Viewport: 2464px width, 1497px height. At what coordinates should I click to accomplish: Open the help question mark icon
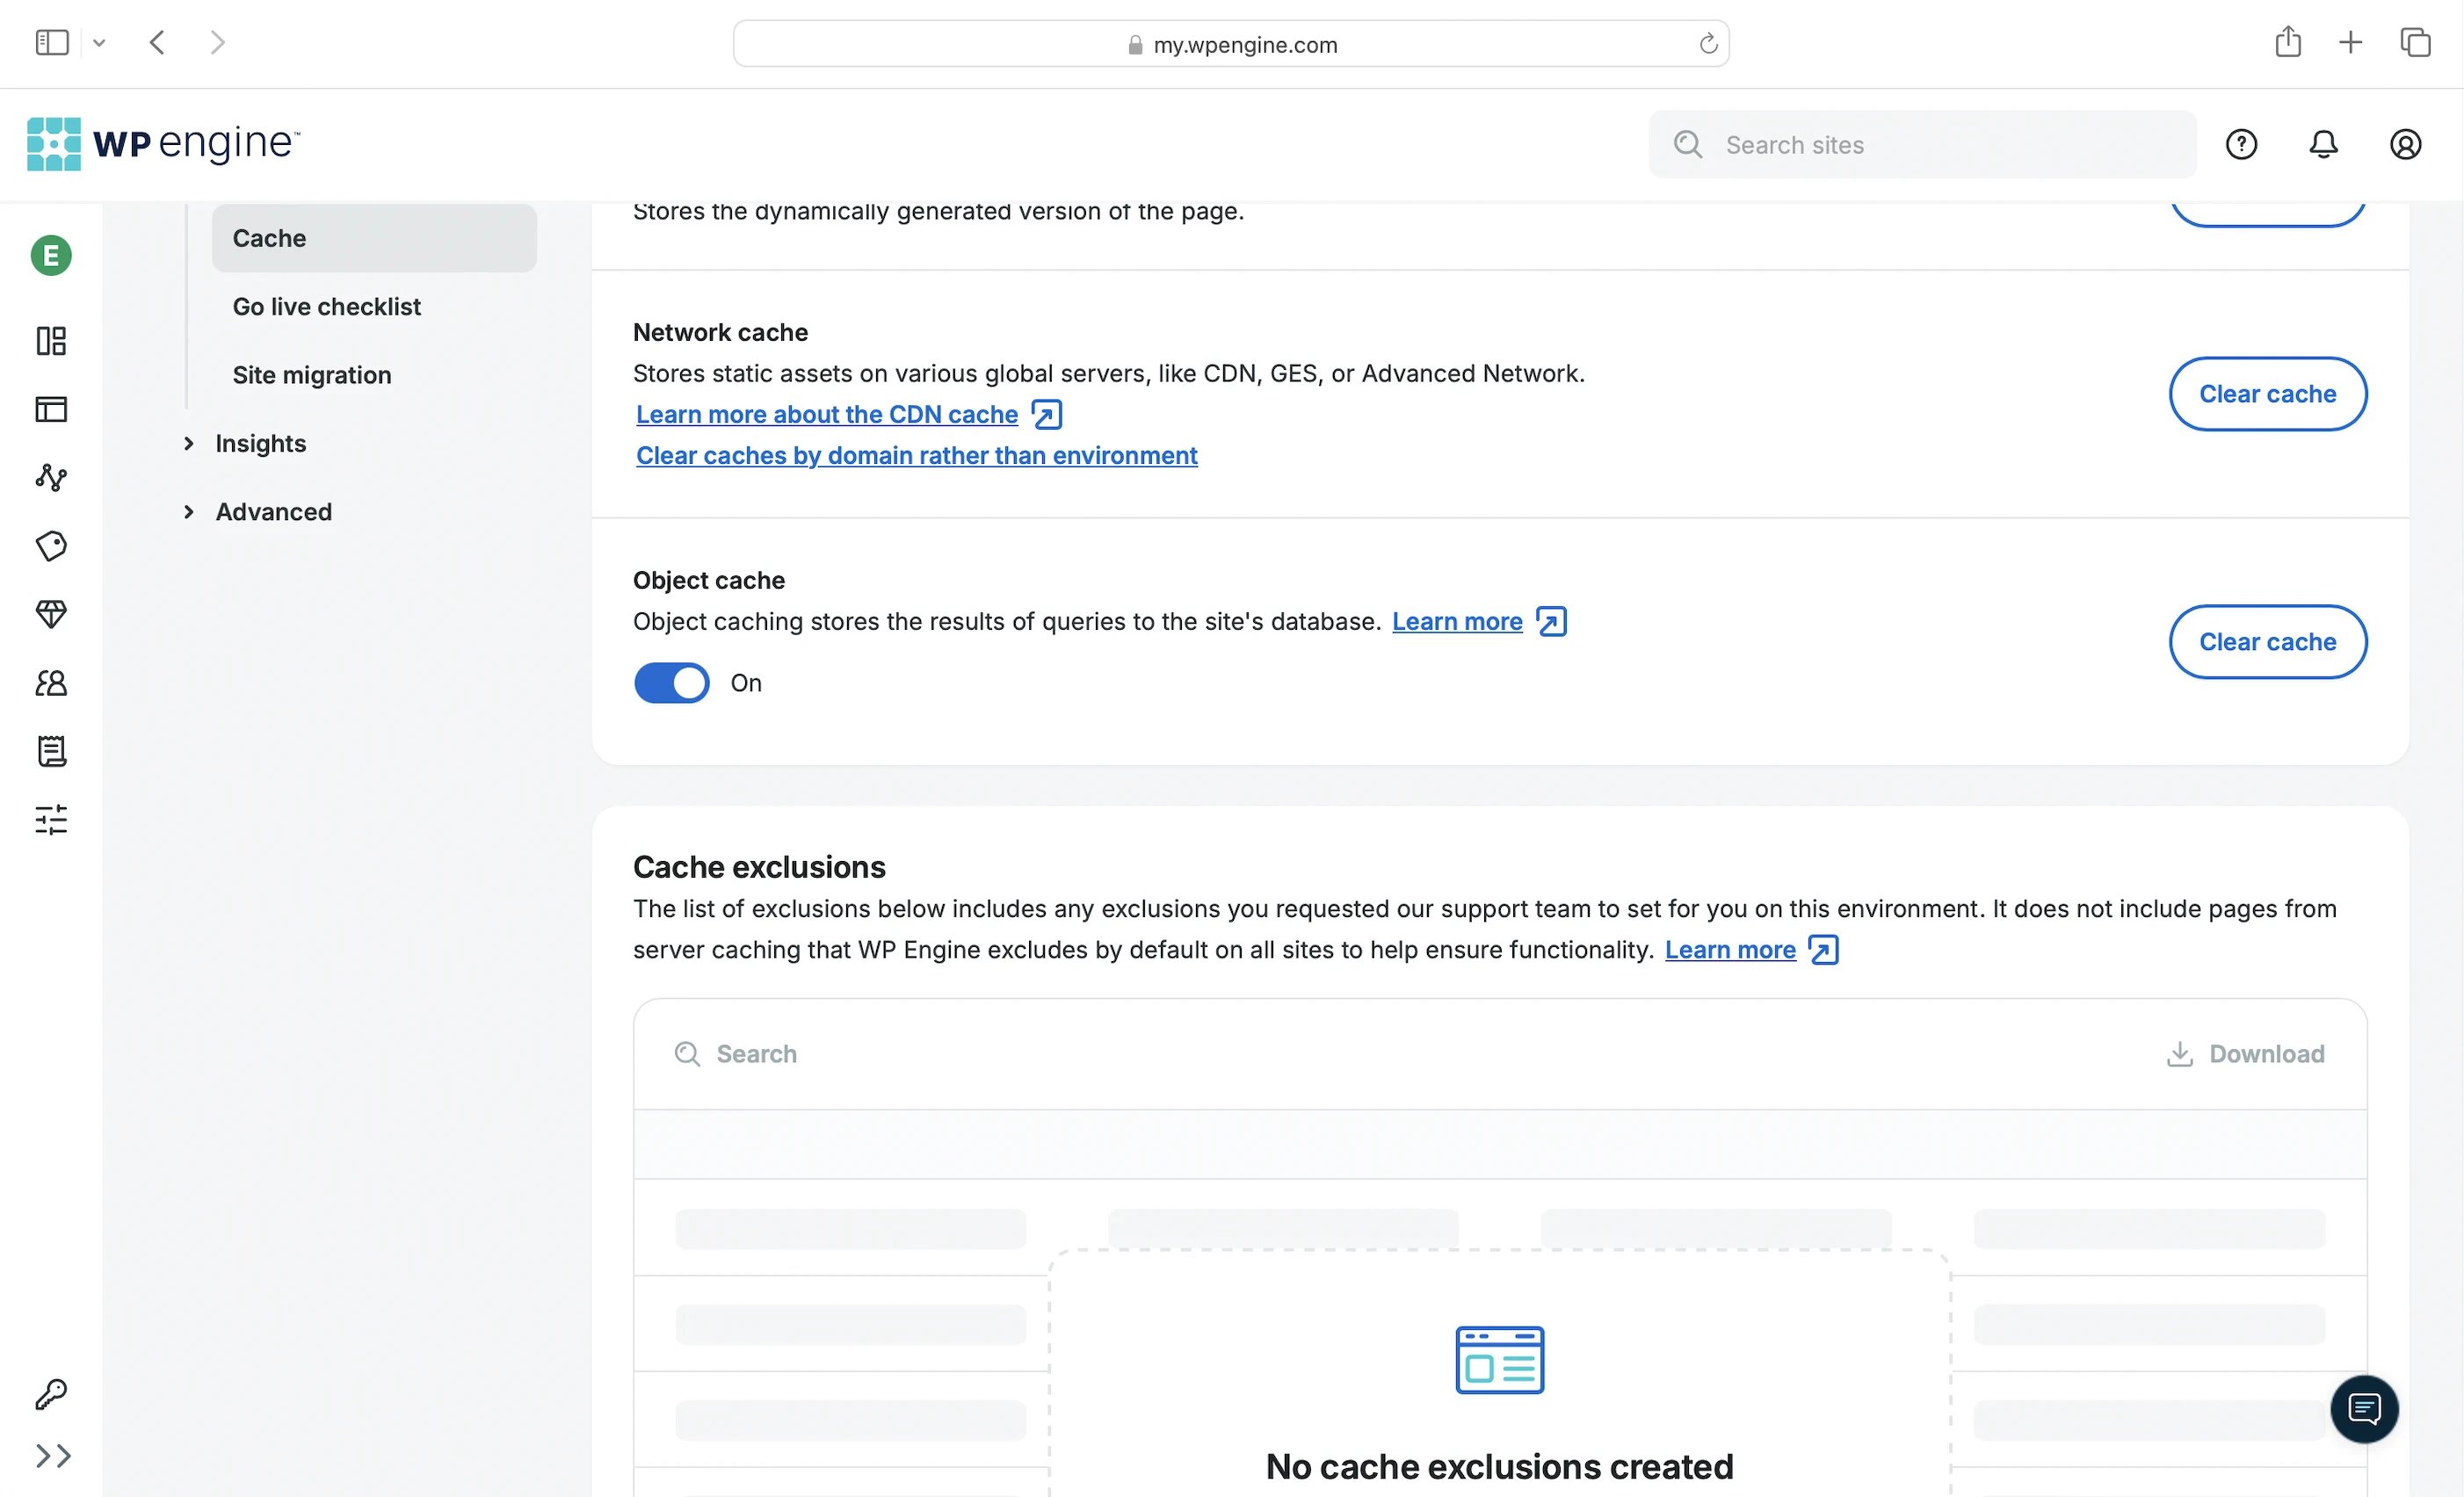[x=2241, y=144]
